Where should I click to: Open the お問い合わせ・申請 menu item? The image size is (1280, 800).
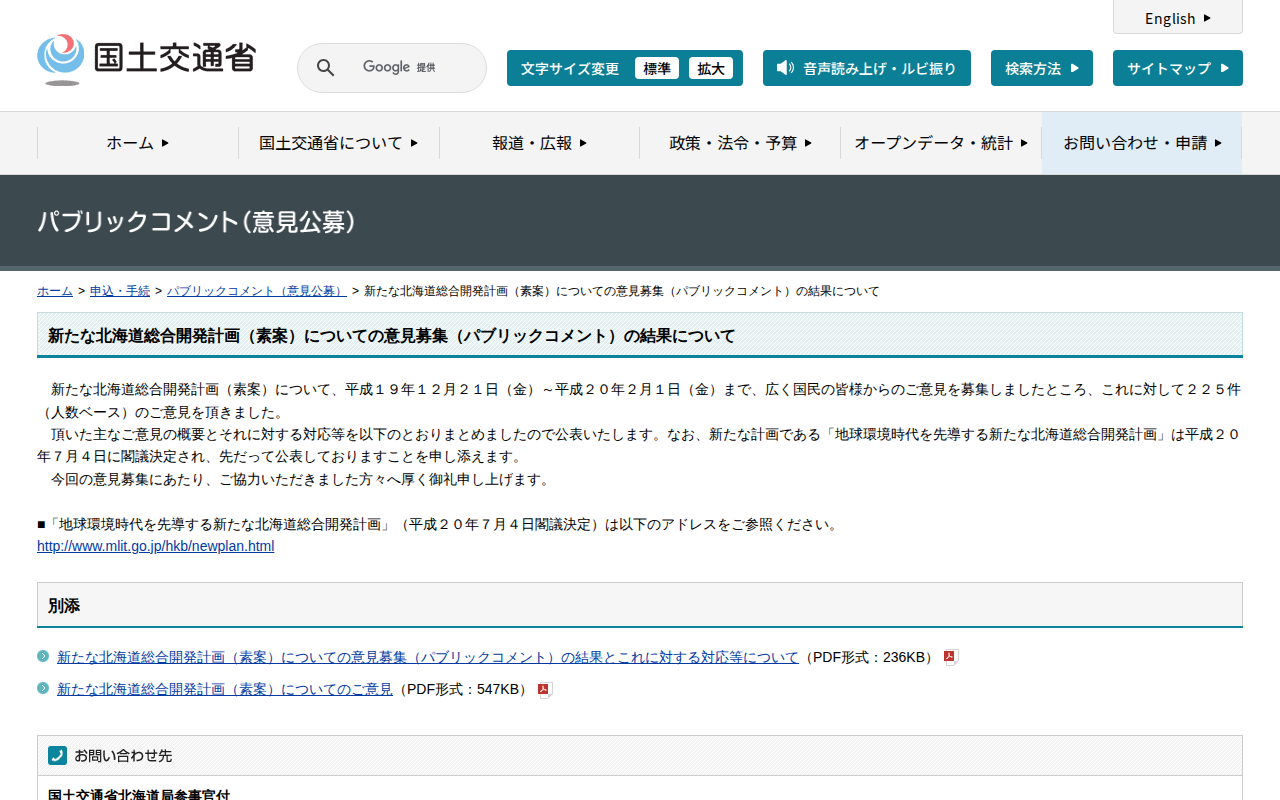pos(1140,143)
